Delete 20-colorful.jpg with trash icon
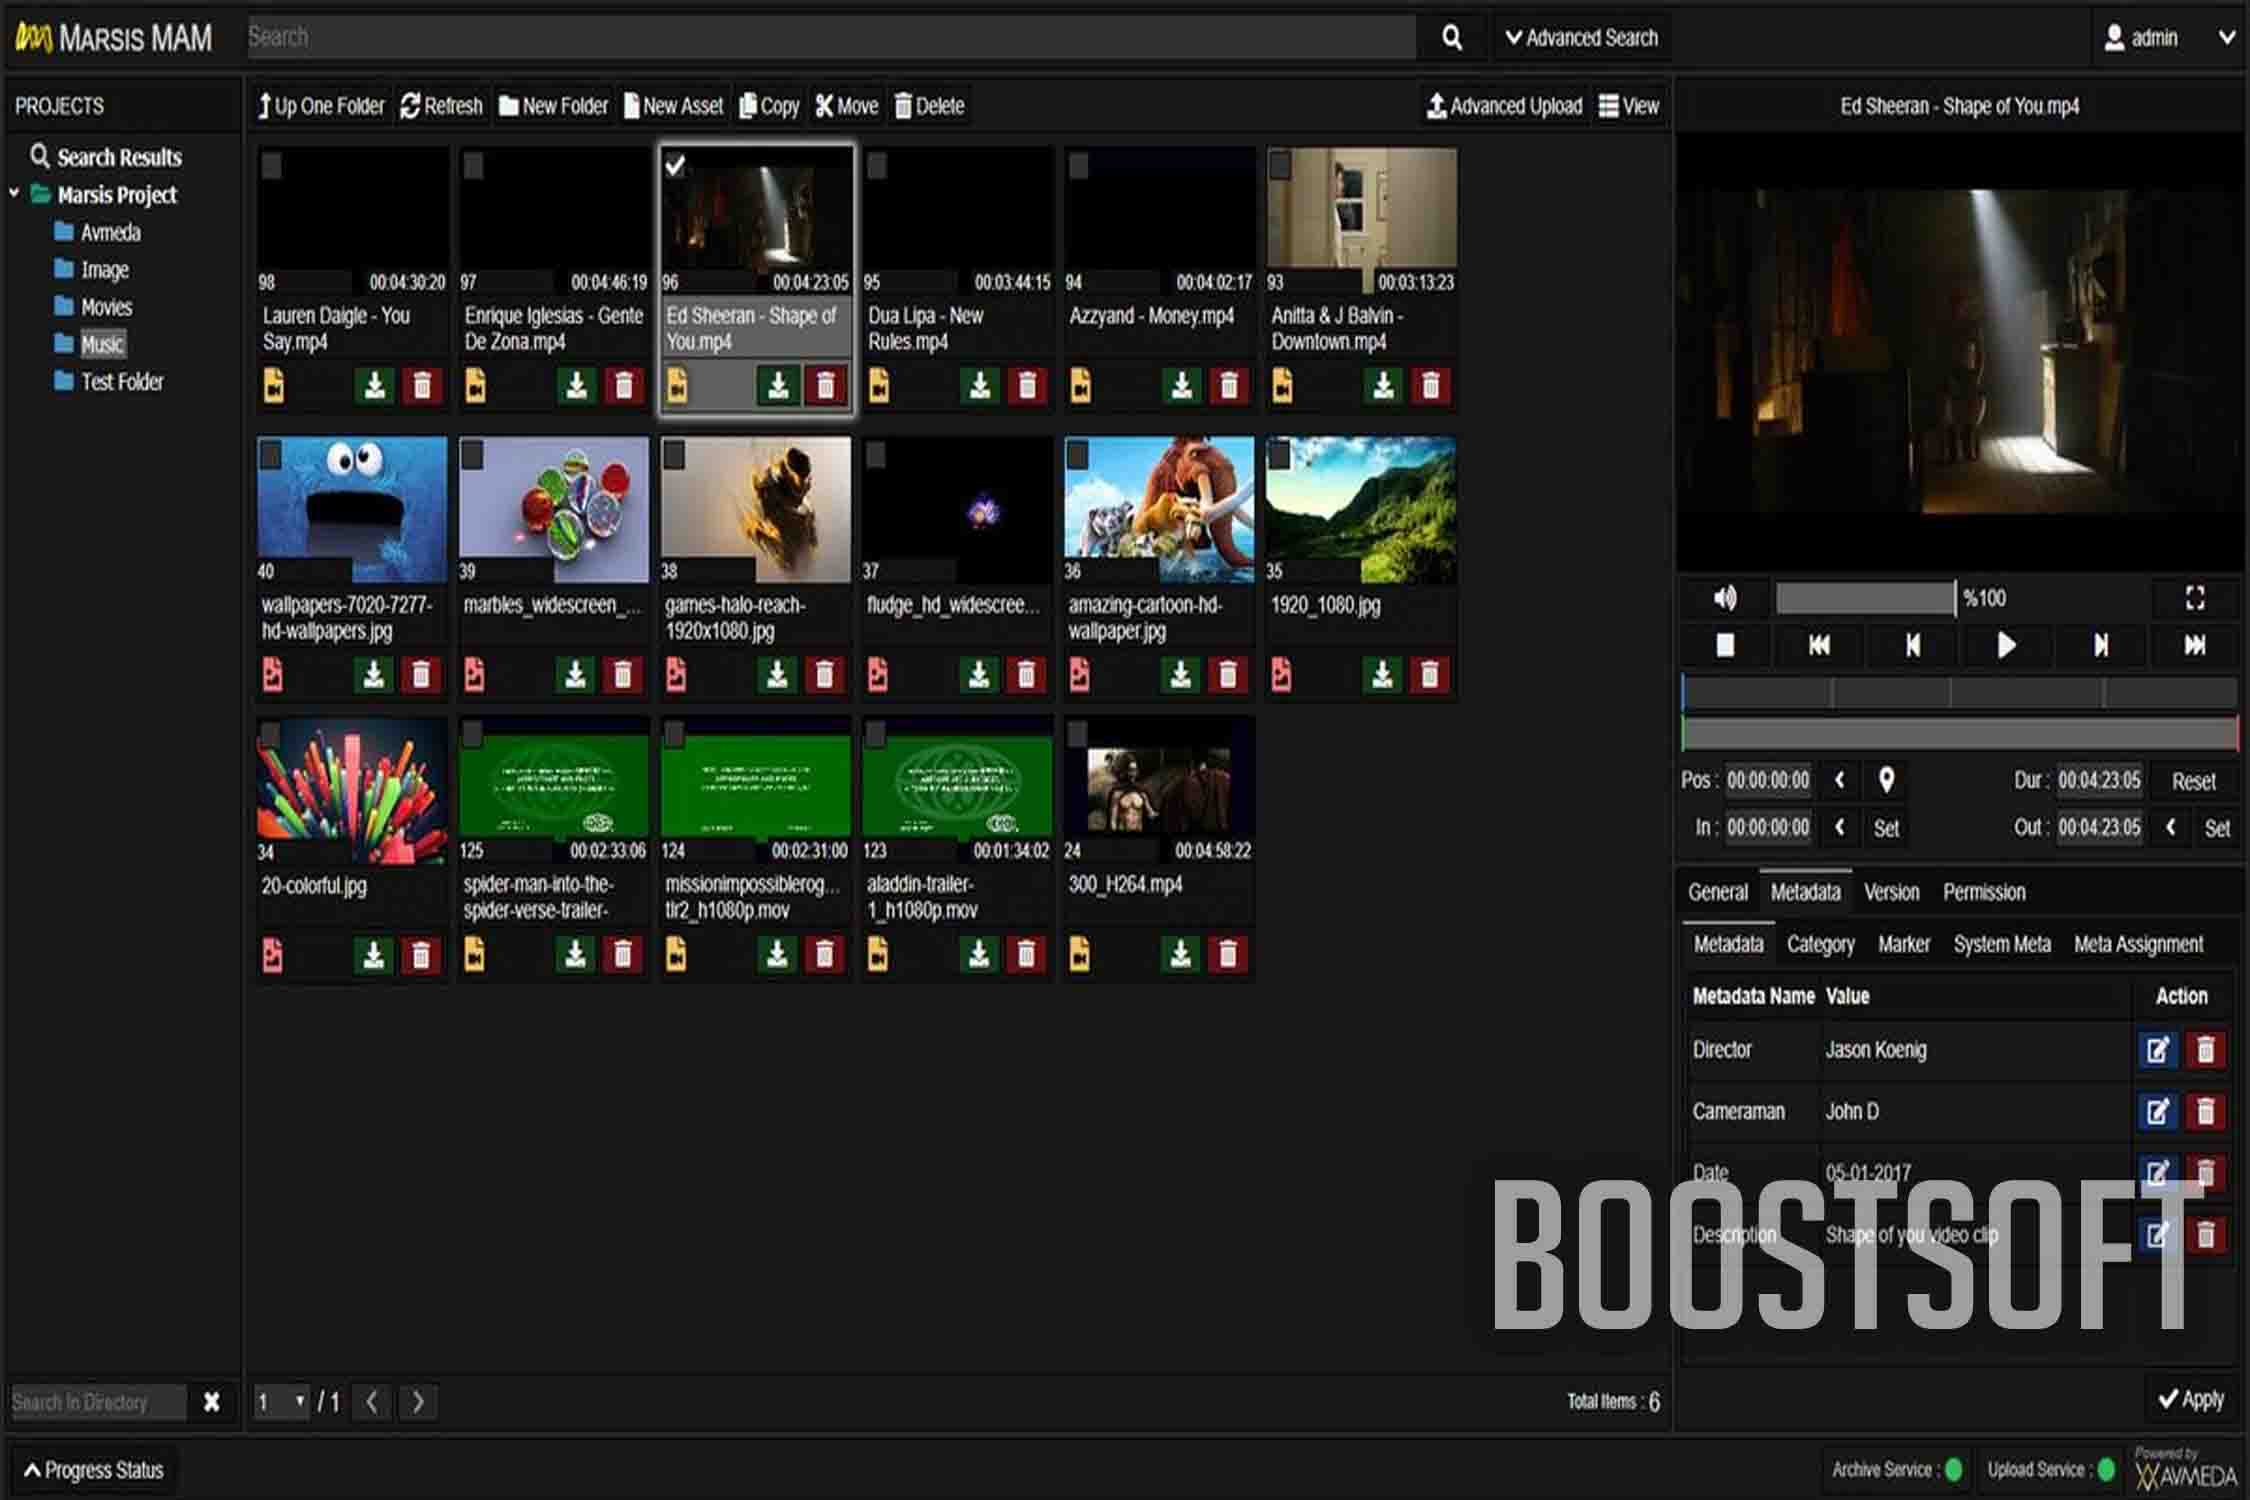Screen dimensions: 2250x1500 pyautogui.click(x=421, y=955)
